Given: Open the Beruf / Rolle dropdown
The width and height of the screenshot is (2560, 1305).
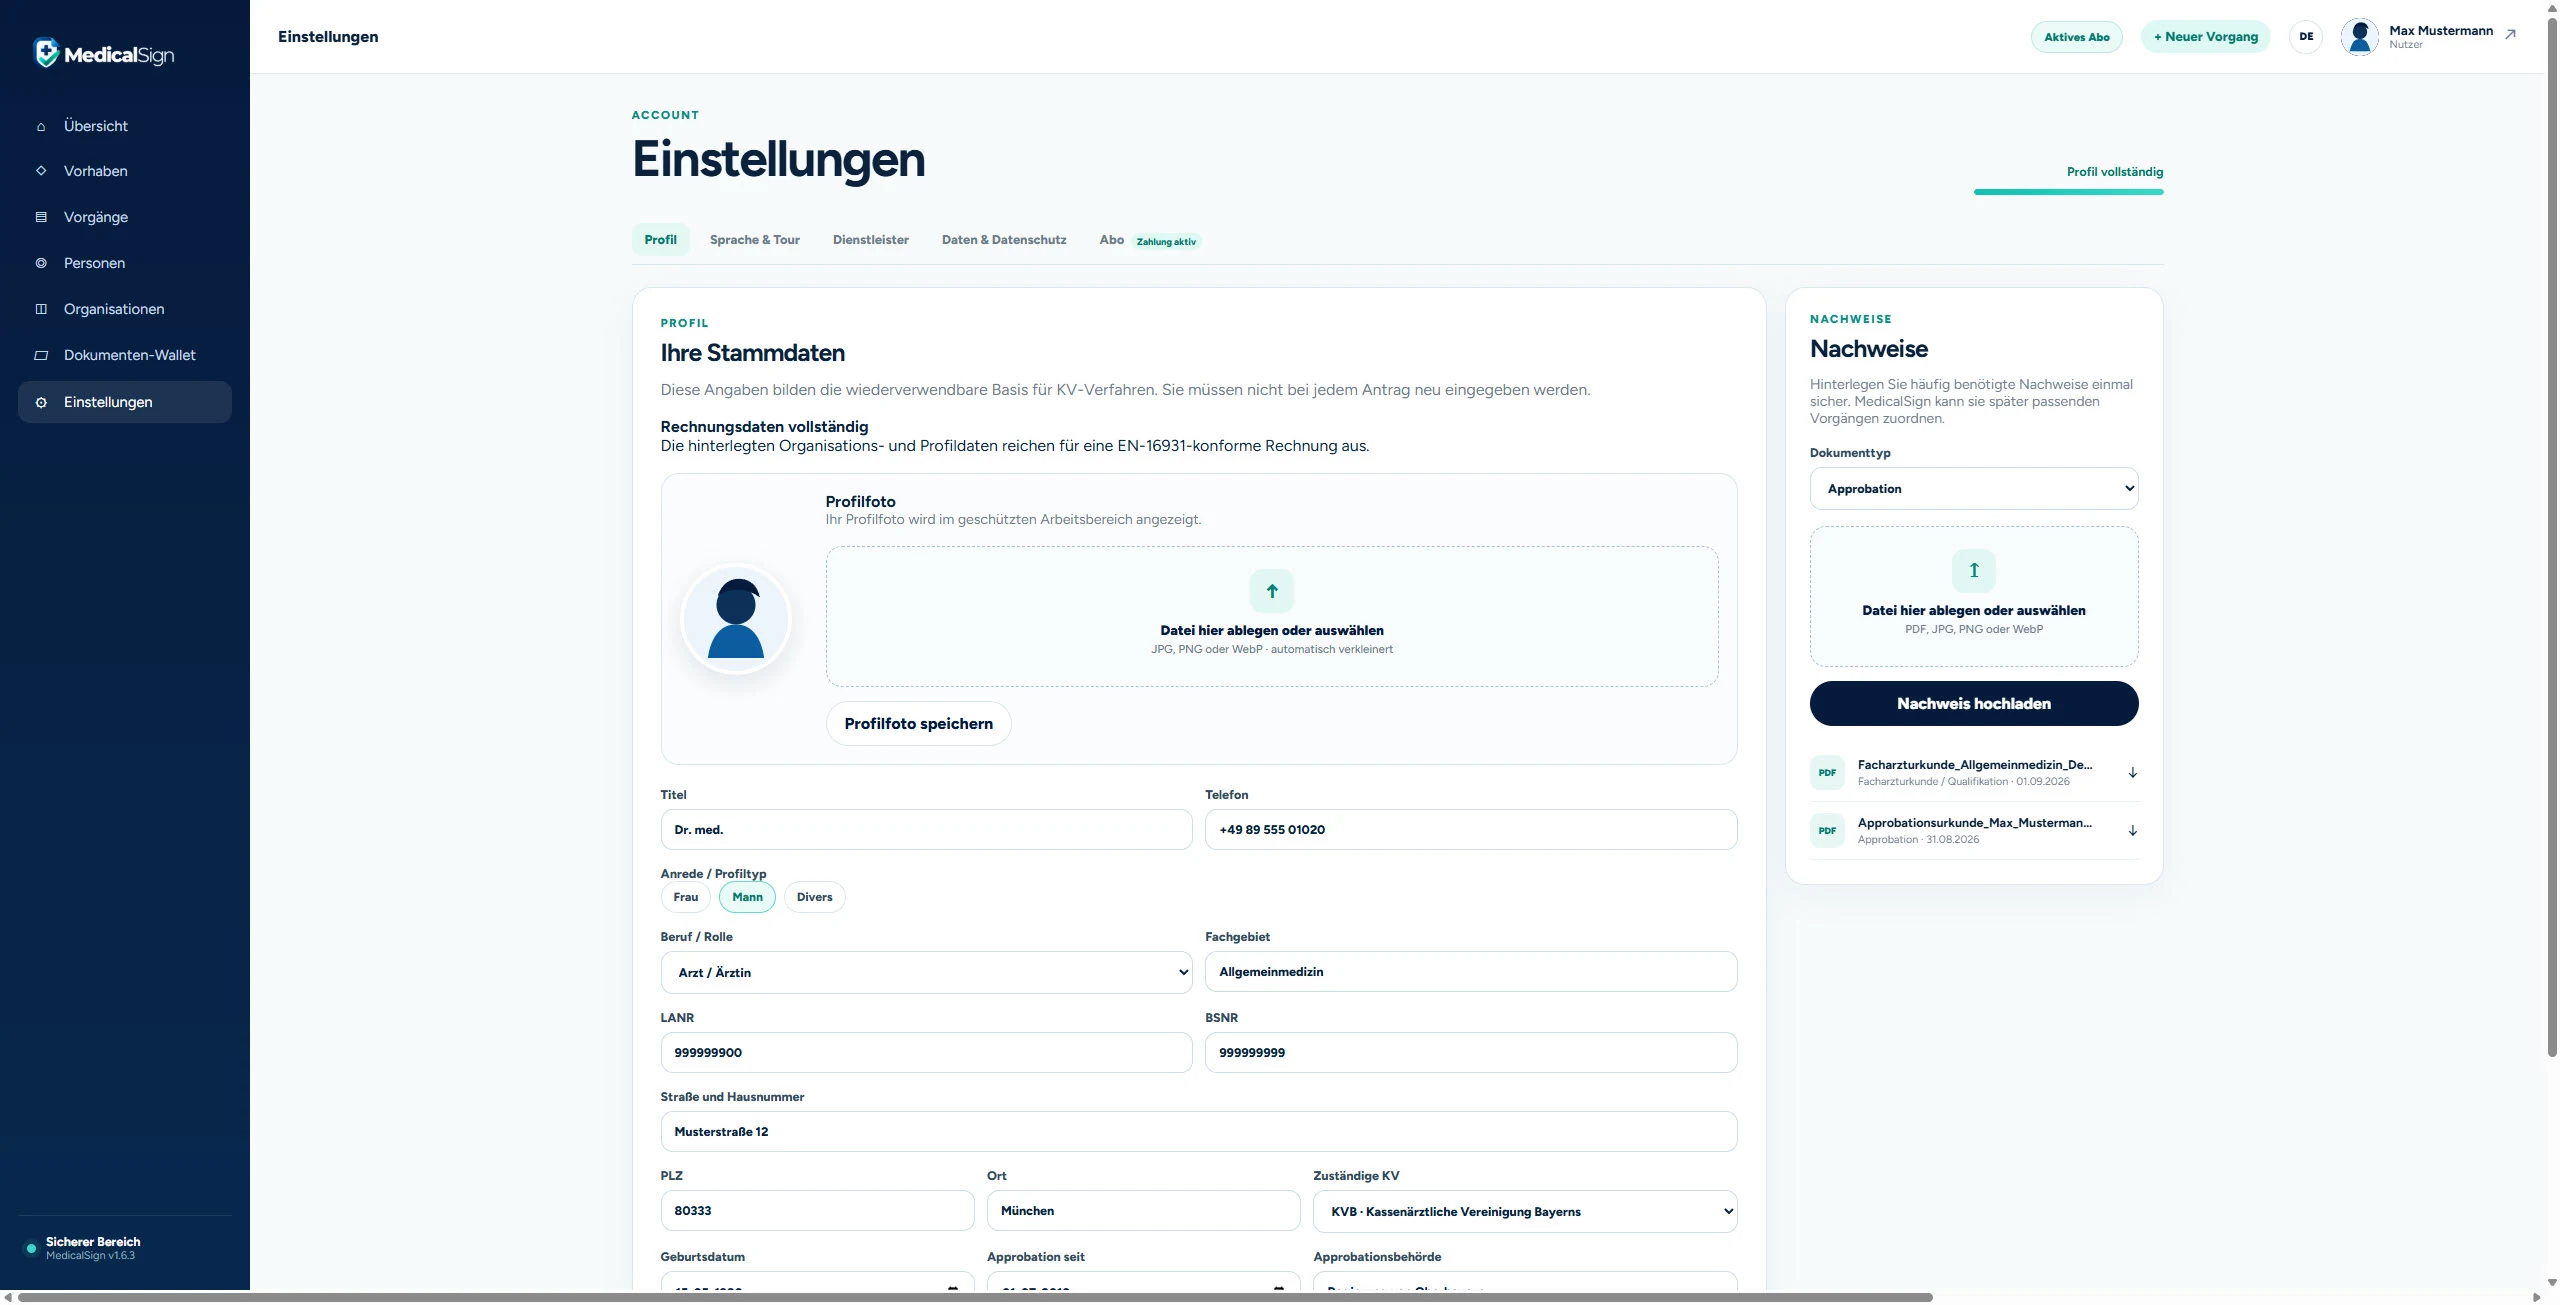Looking at the screenshot, I should tap(926, 972).
